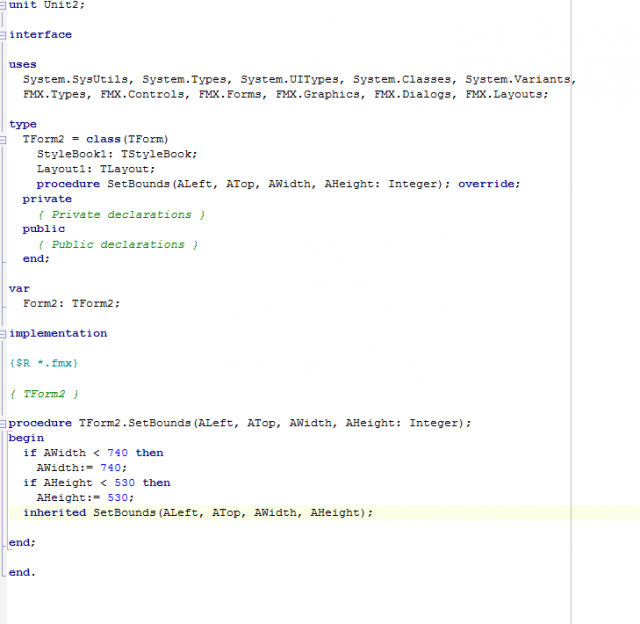640x624 pixels.
Task: Click 'FMX.Graphics' in the uses clause
Action: (318, 94)
